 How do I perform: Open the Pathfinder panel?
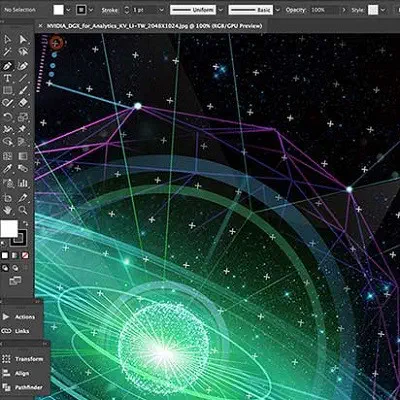(22, 387)
